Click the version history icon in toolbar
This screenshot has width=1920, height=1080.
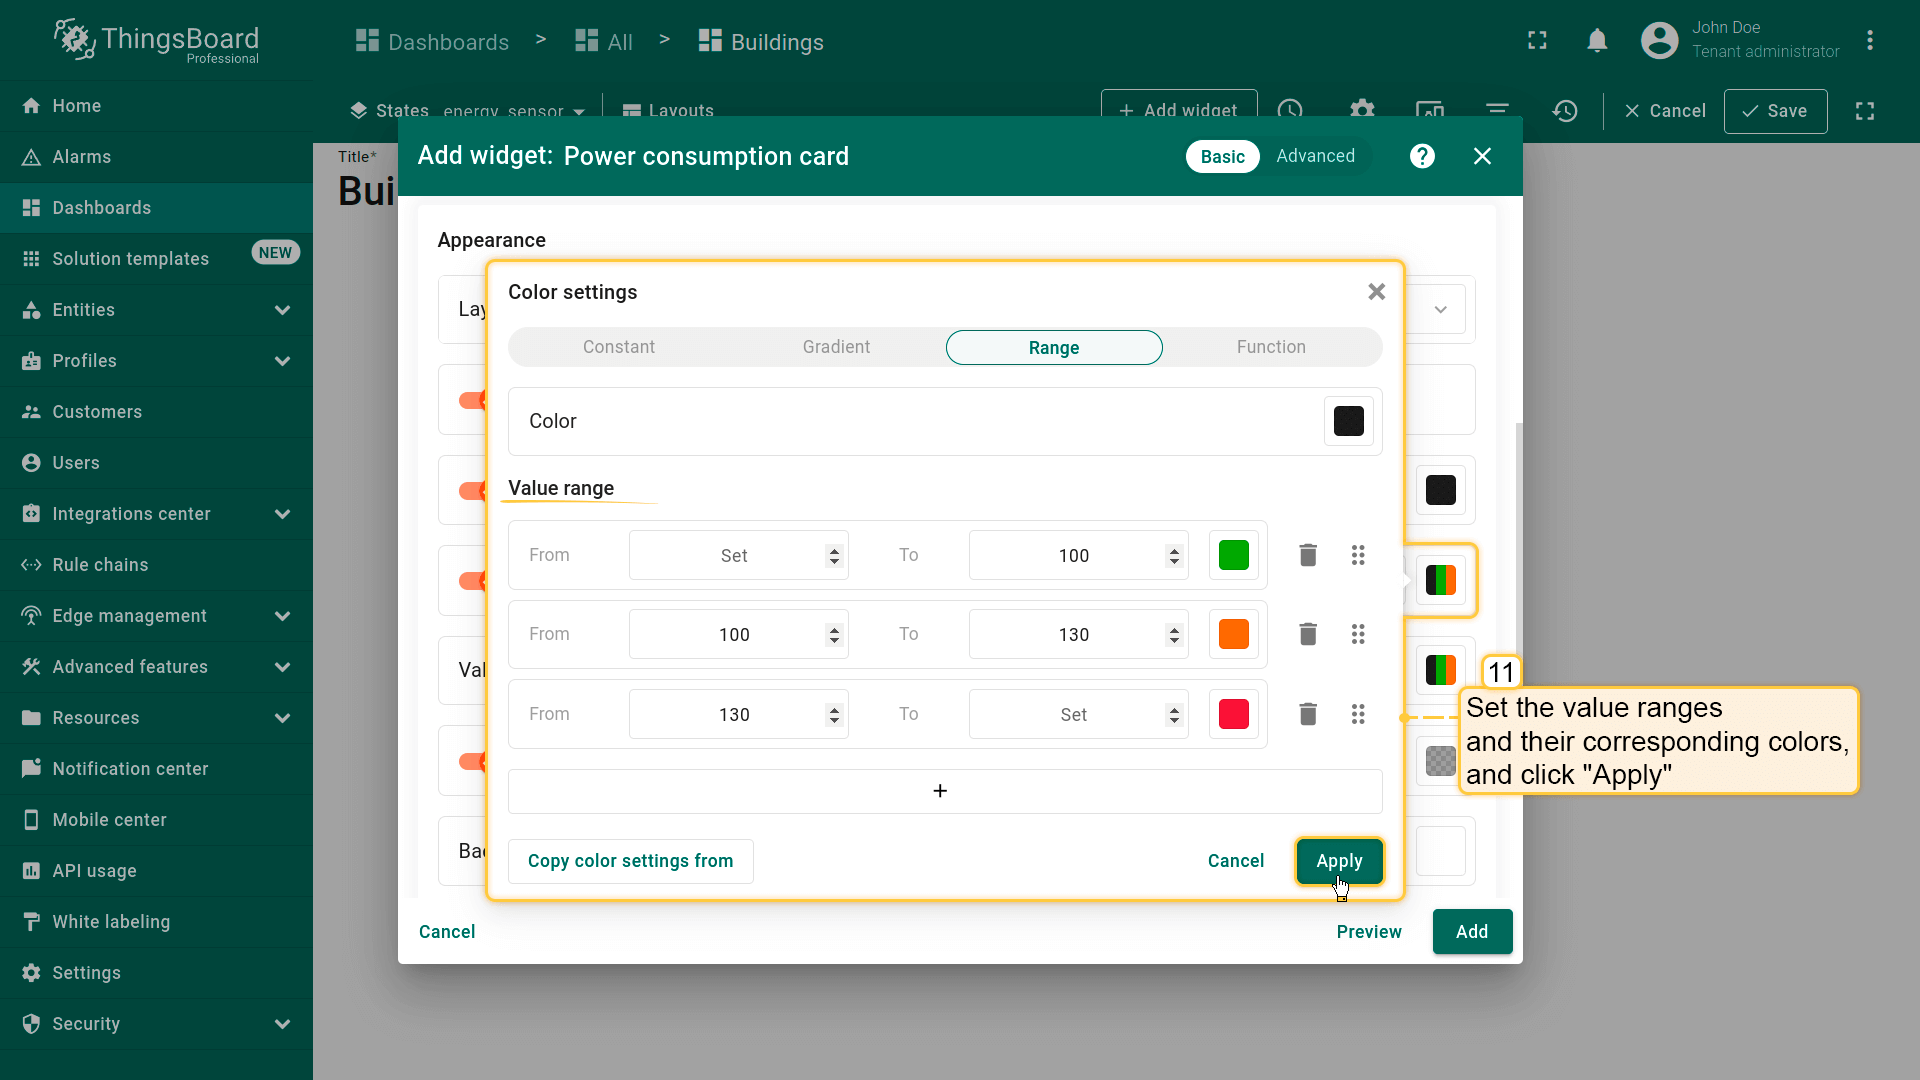point(1565,111)
